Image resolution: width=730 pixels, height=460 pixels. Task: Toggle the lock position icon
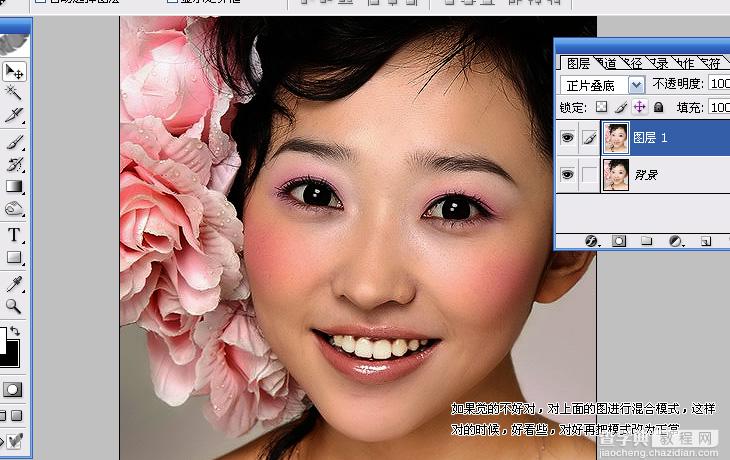point(640,107)
